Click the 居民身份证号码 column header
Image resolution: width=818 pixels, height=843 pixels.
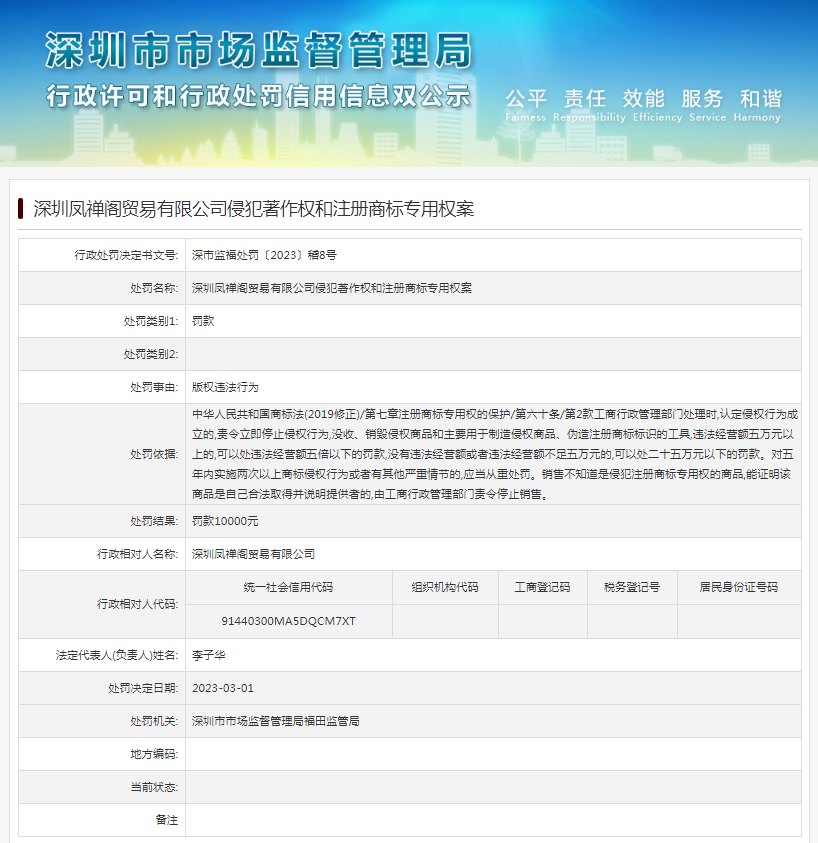[x=738, y=587]
